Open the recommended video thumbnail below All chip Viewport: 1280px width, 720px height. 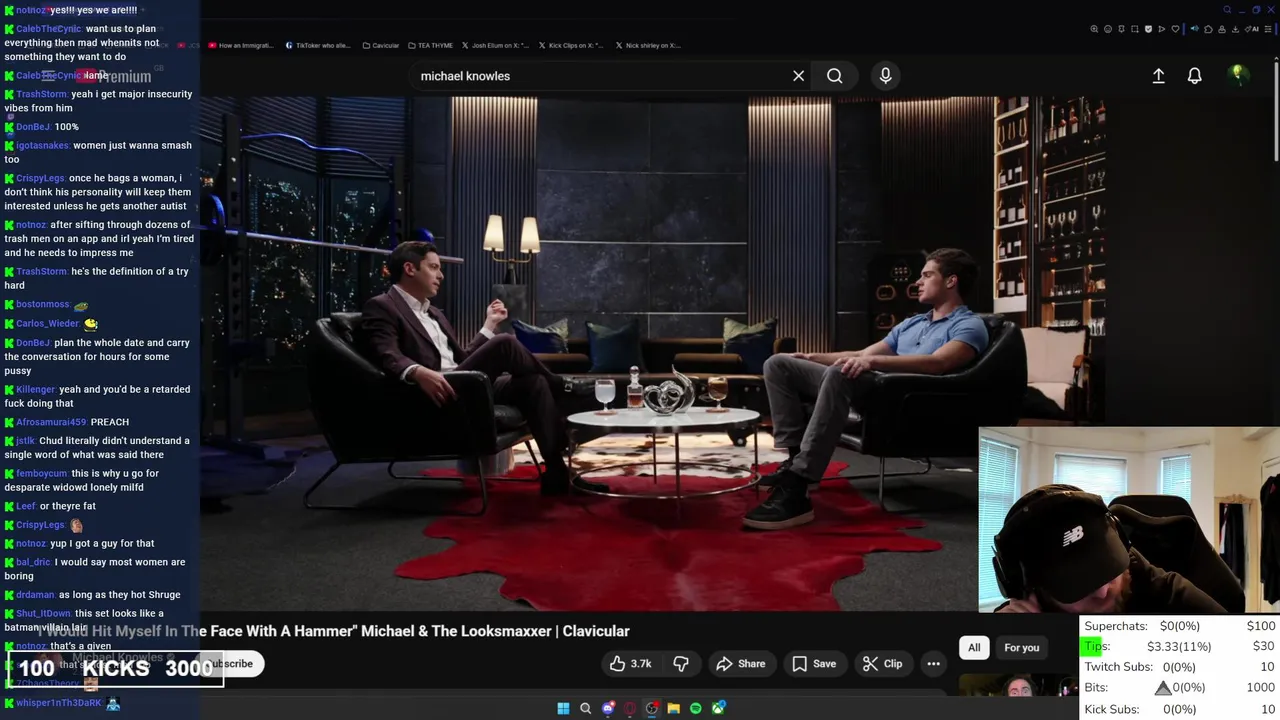pyautogui.click(x=1018, y=685)
